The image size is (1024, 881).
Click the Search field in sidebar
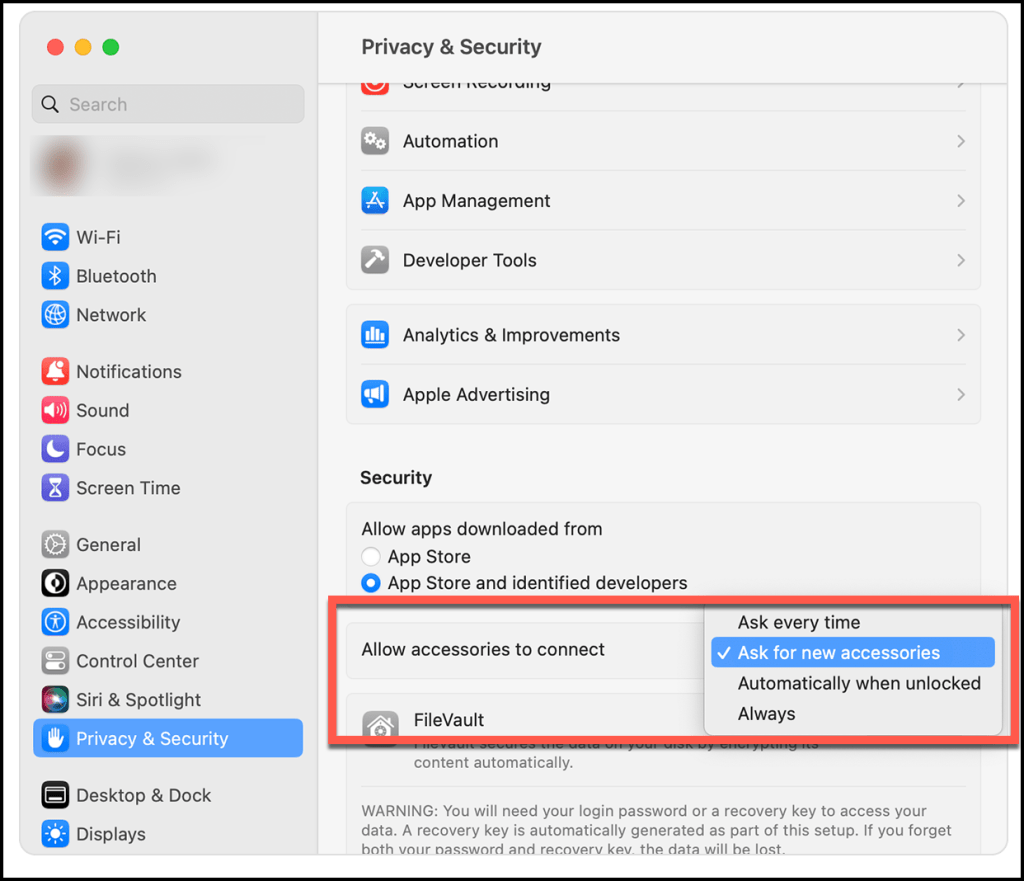click(x=168, y=104)
